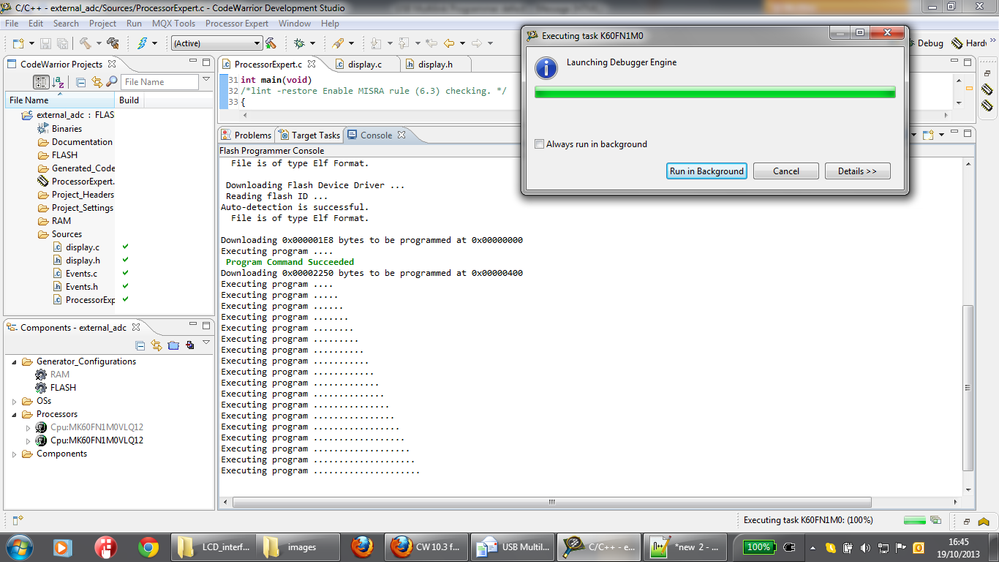The image size is (999, 562).
Task: Open the MQX Tools menu
Action: (x=173, y=24)
